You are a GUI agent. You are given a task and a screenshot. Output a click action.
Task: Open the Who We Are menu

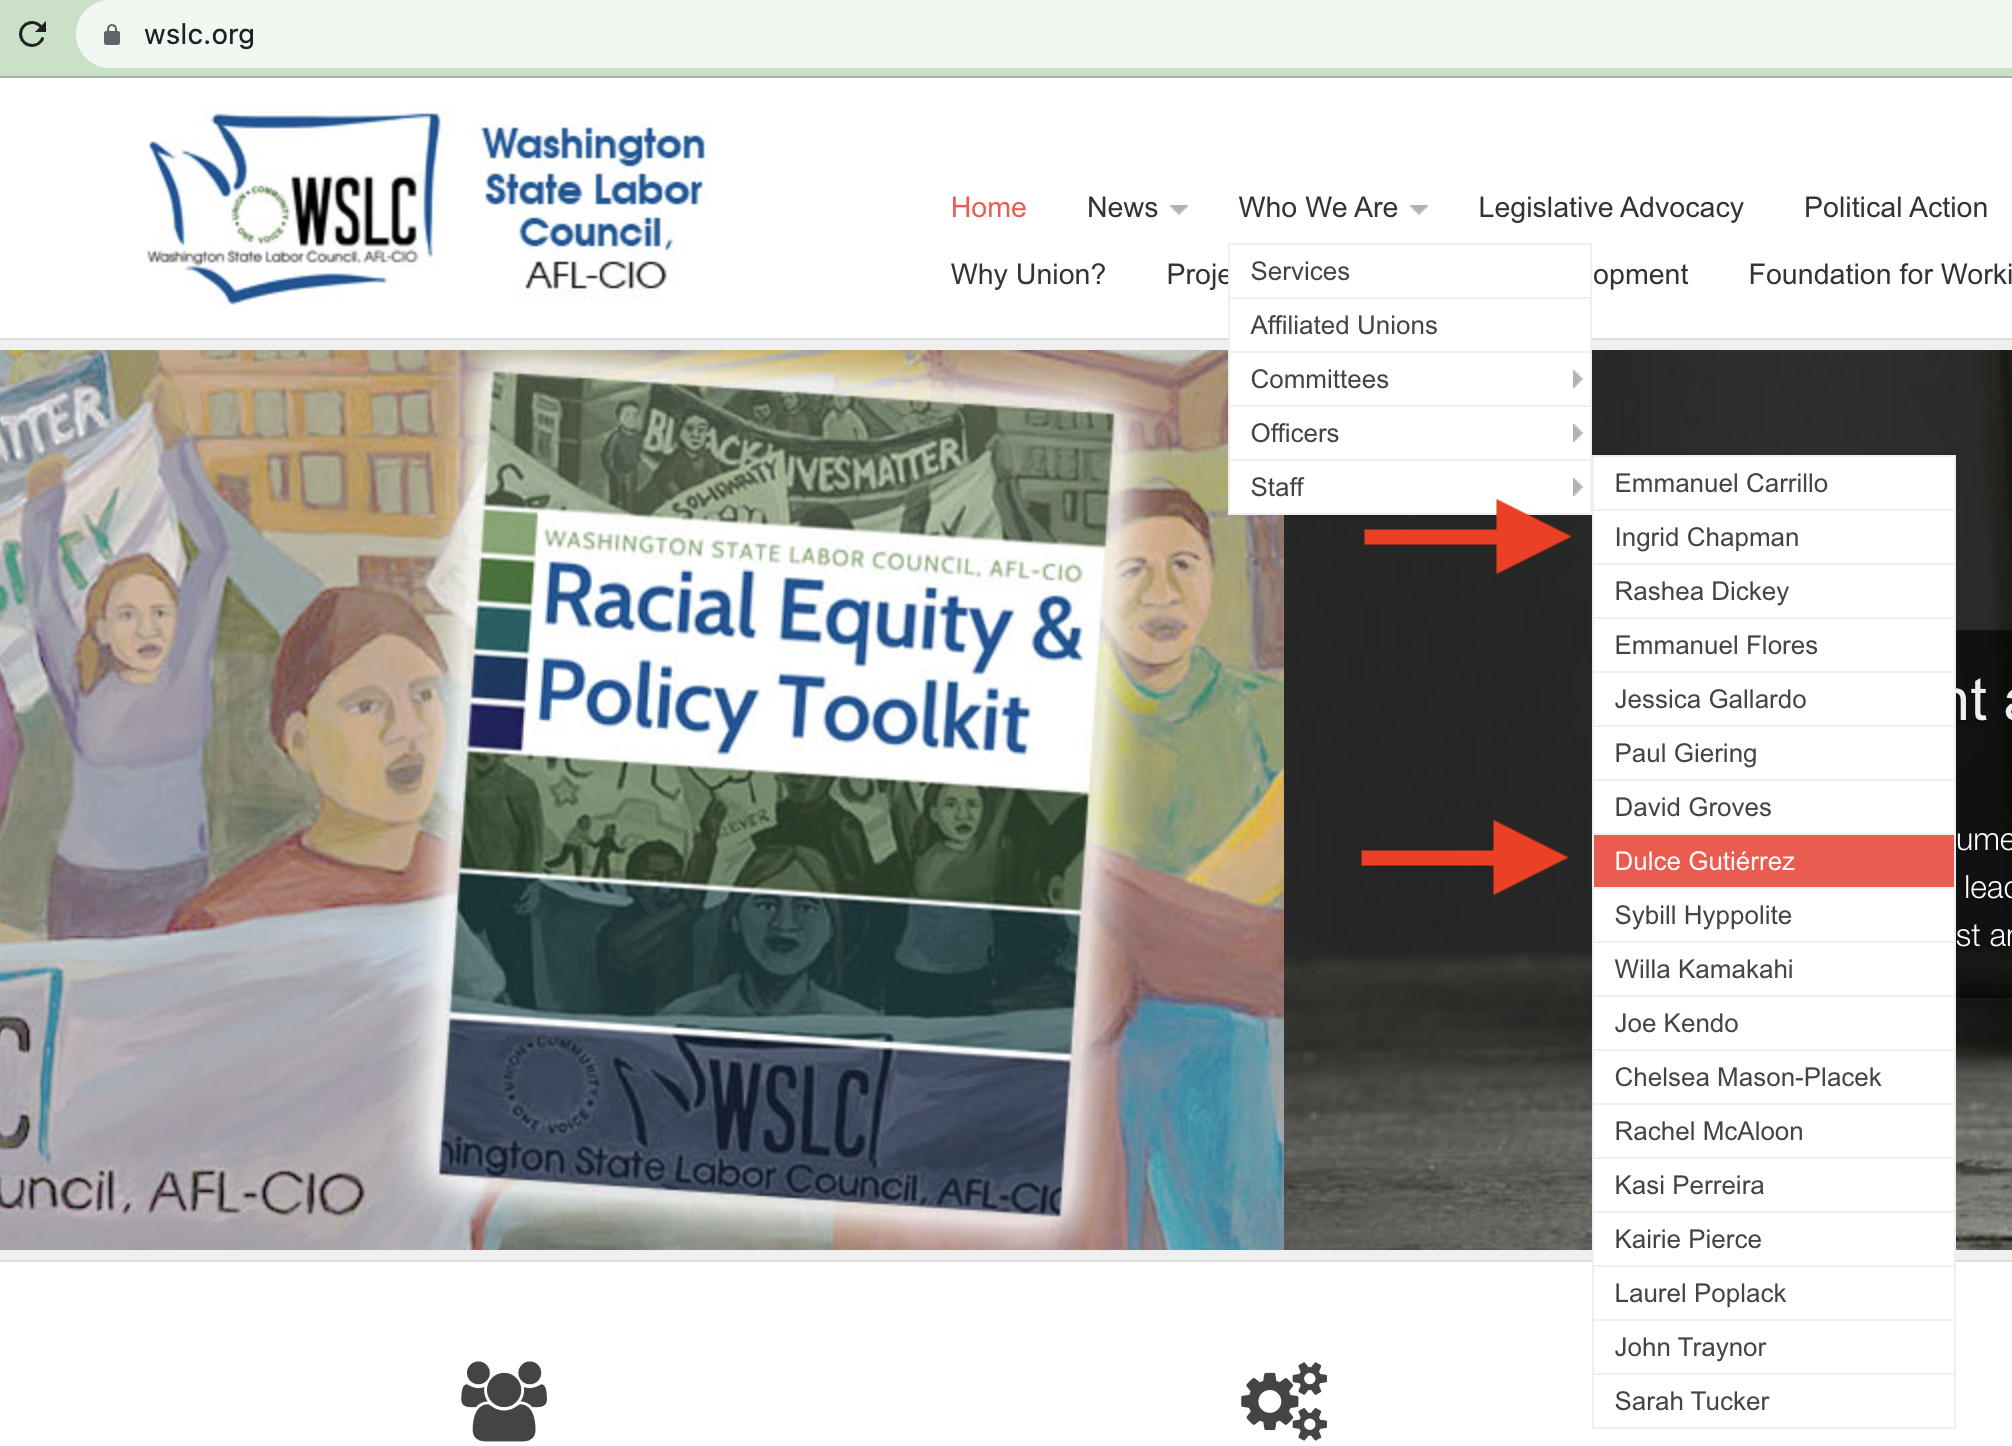1318,207
